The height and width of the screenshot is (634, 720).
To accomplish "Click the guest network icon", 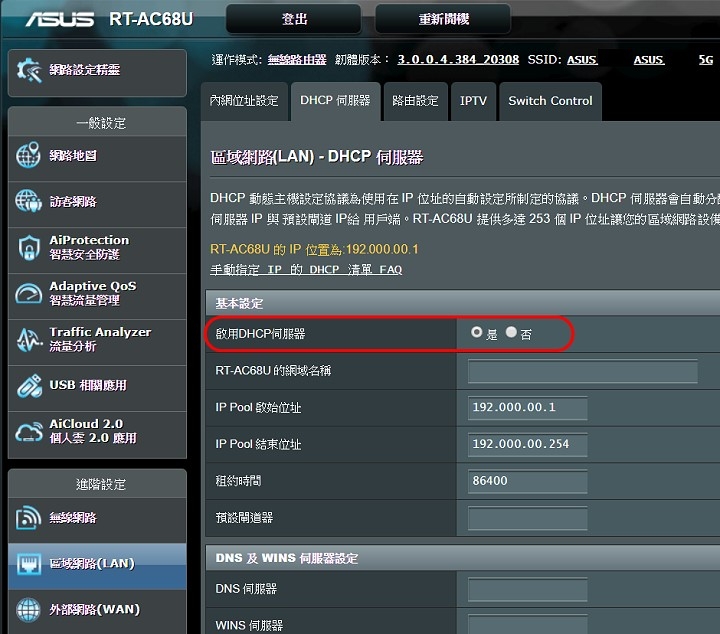I will point(28,201).
